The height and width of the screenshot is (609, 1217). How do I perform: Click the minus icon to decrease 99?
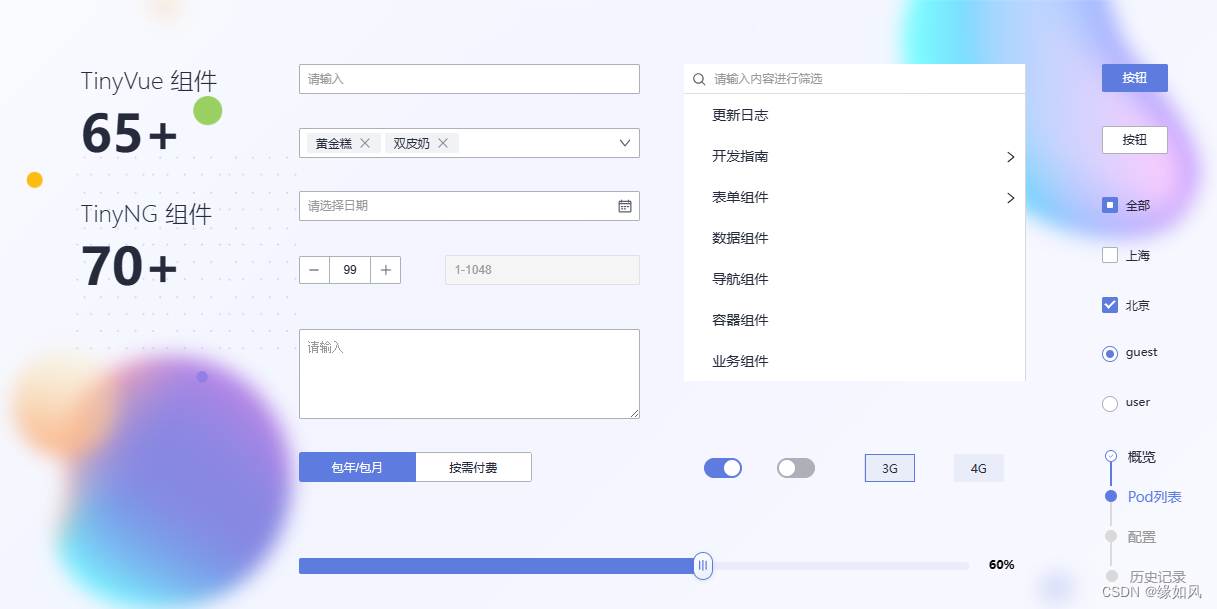coord(313,269)
